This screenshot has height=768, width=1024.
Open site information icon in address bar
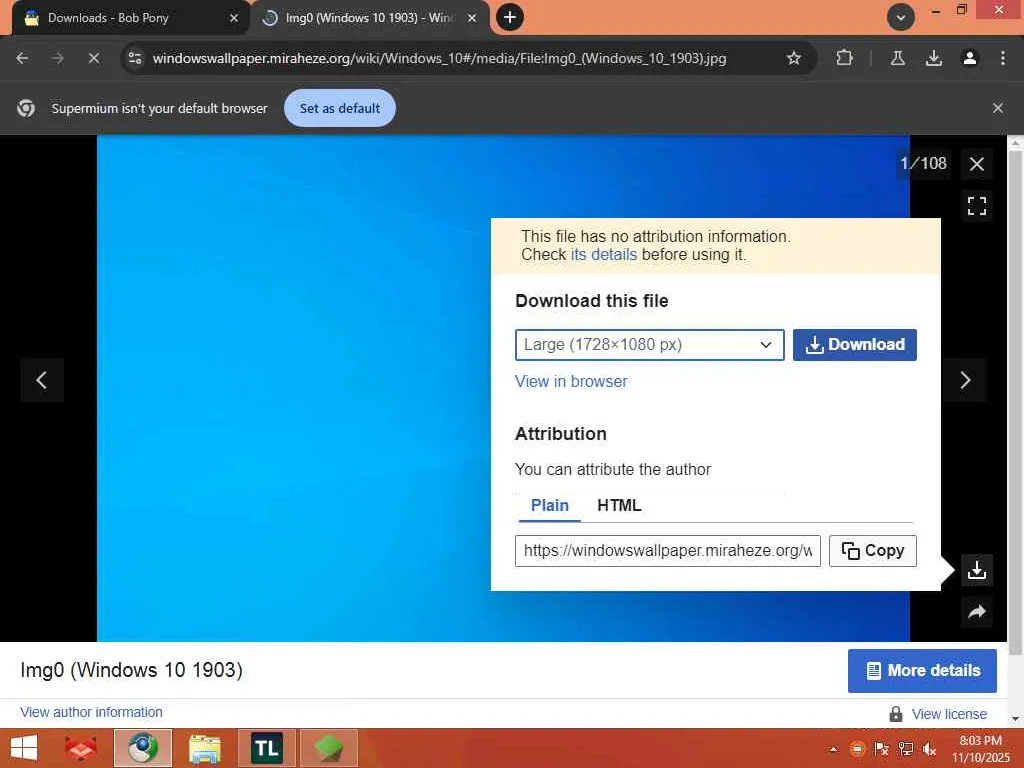[x=135, y=58]
